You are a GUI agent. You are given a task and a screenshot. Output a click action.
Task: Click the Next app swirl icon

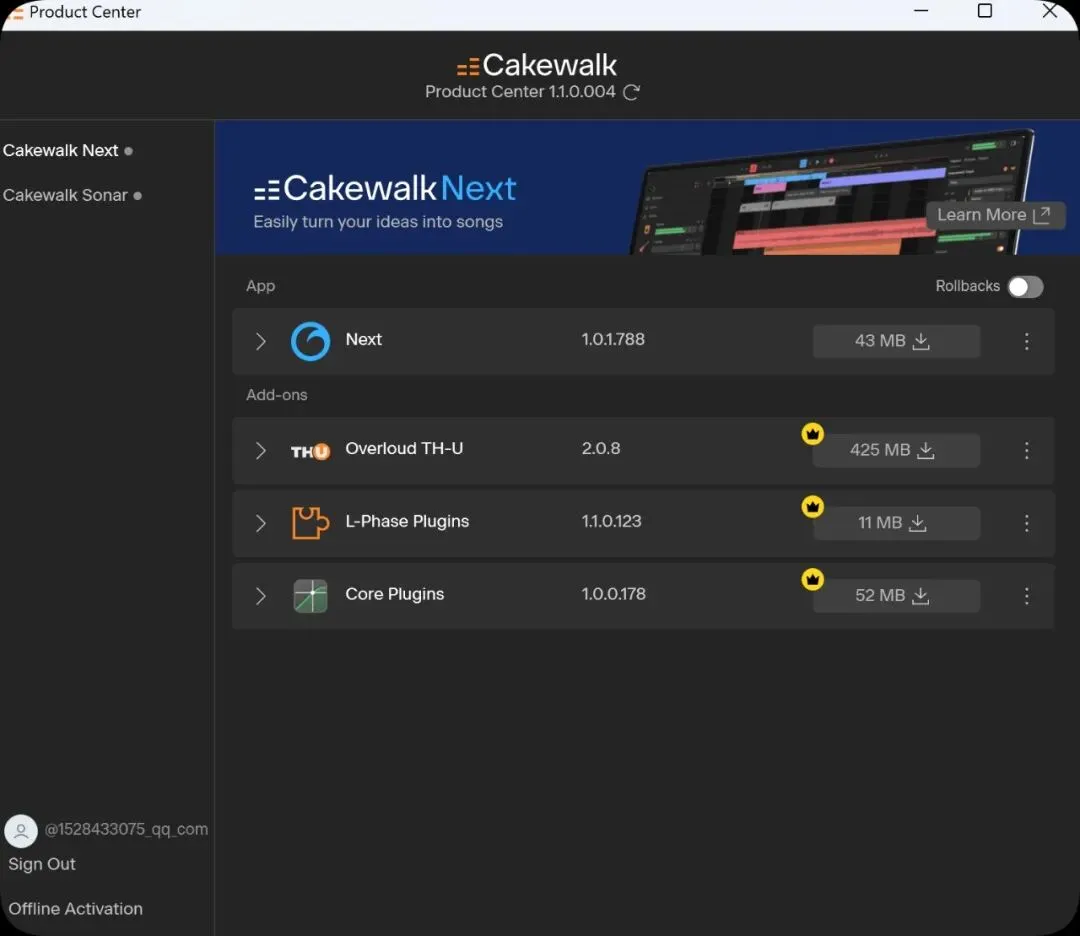(x=311, y=341)
